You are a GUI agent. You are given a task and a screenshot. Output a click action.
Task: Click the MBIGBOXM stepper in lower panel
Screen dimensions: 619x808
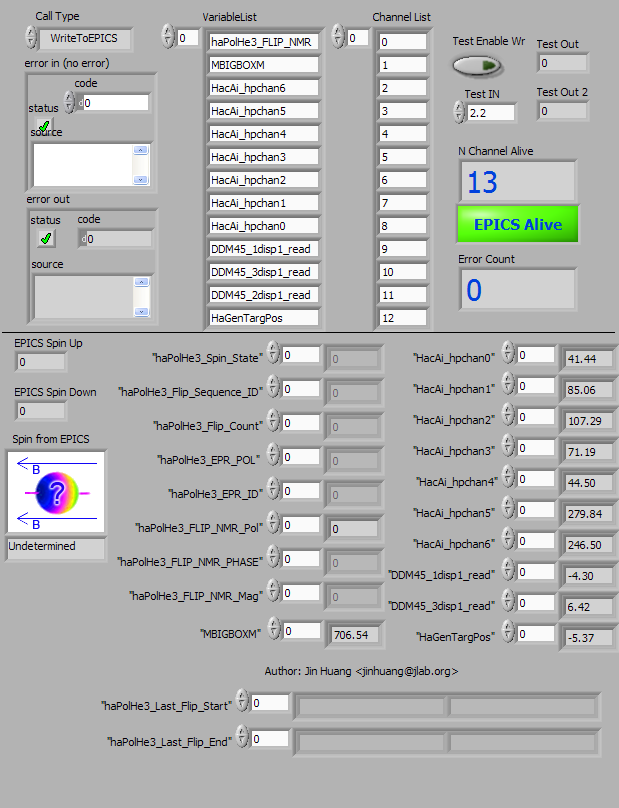(275, 630)
